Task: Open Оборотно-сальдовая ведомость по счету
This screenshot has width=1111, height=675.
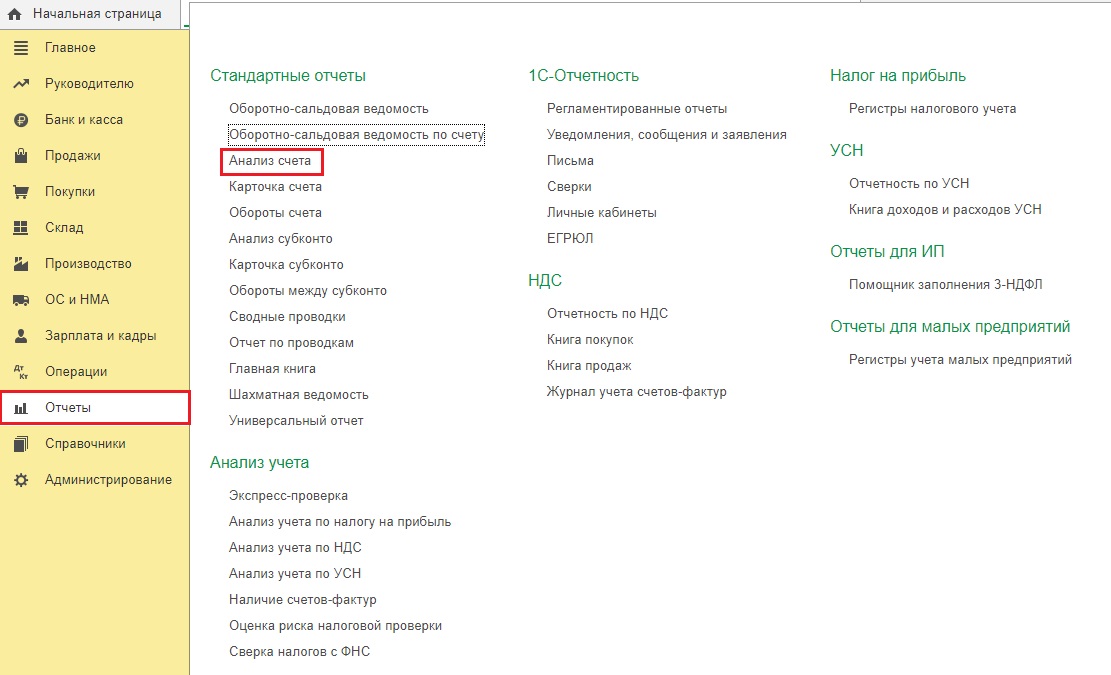Action: tap(356, 135)
